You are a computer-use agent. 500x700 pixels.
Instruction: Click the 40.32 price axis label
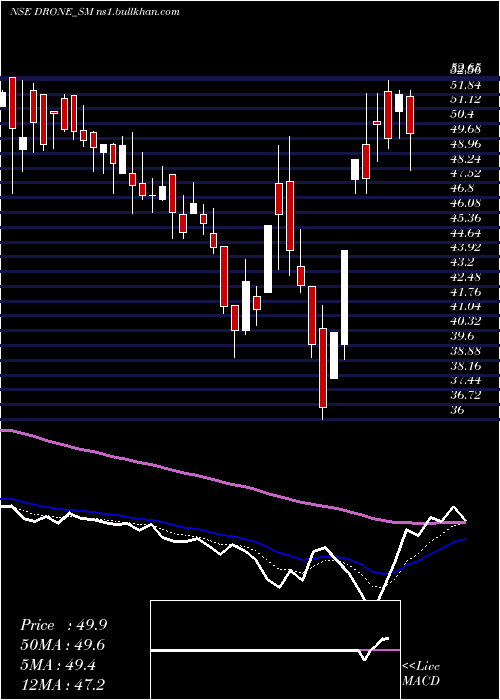click(x=466, y=321)
